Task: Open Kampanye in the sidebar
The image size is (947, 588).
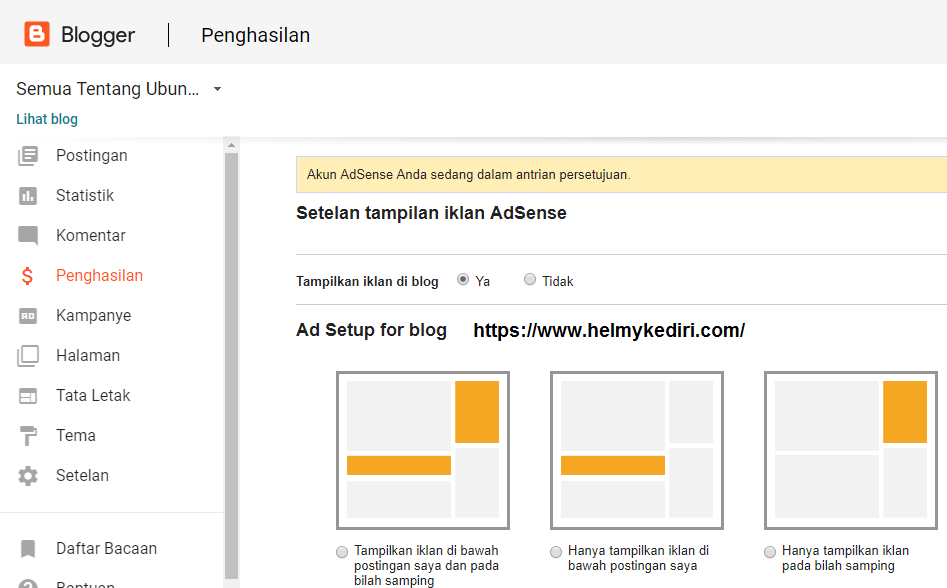Action: click(94, 315)
